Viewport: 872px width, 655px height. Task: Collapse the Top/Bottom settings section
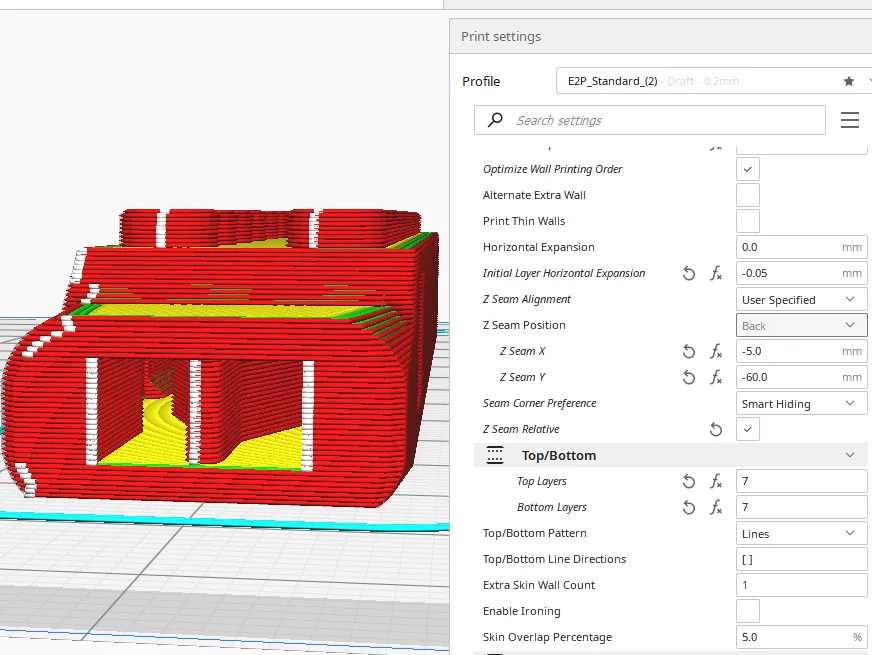coord(849,456)
